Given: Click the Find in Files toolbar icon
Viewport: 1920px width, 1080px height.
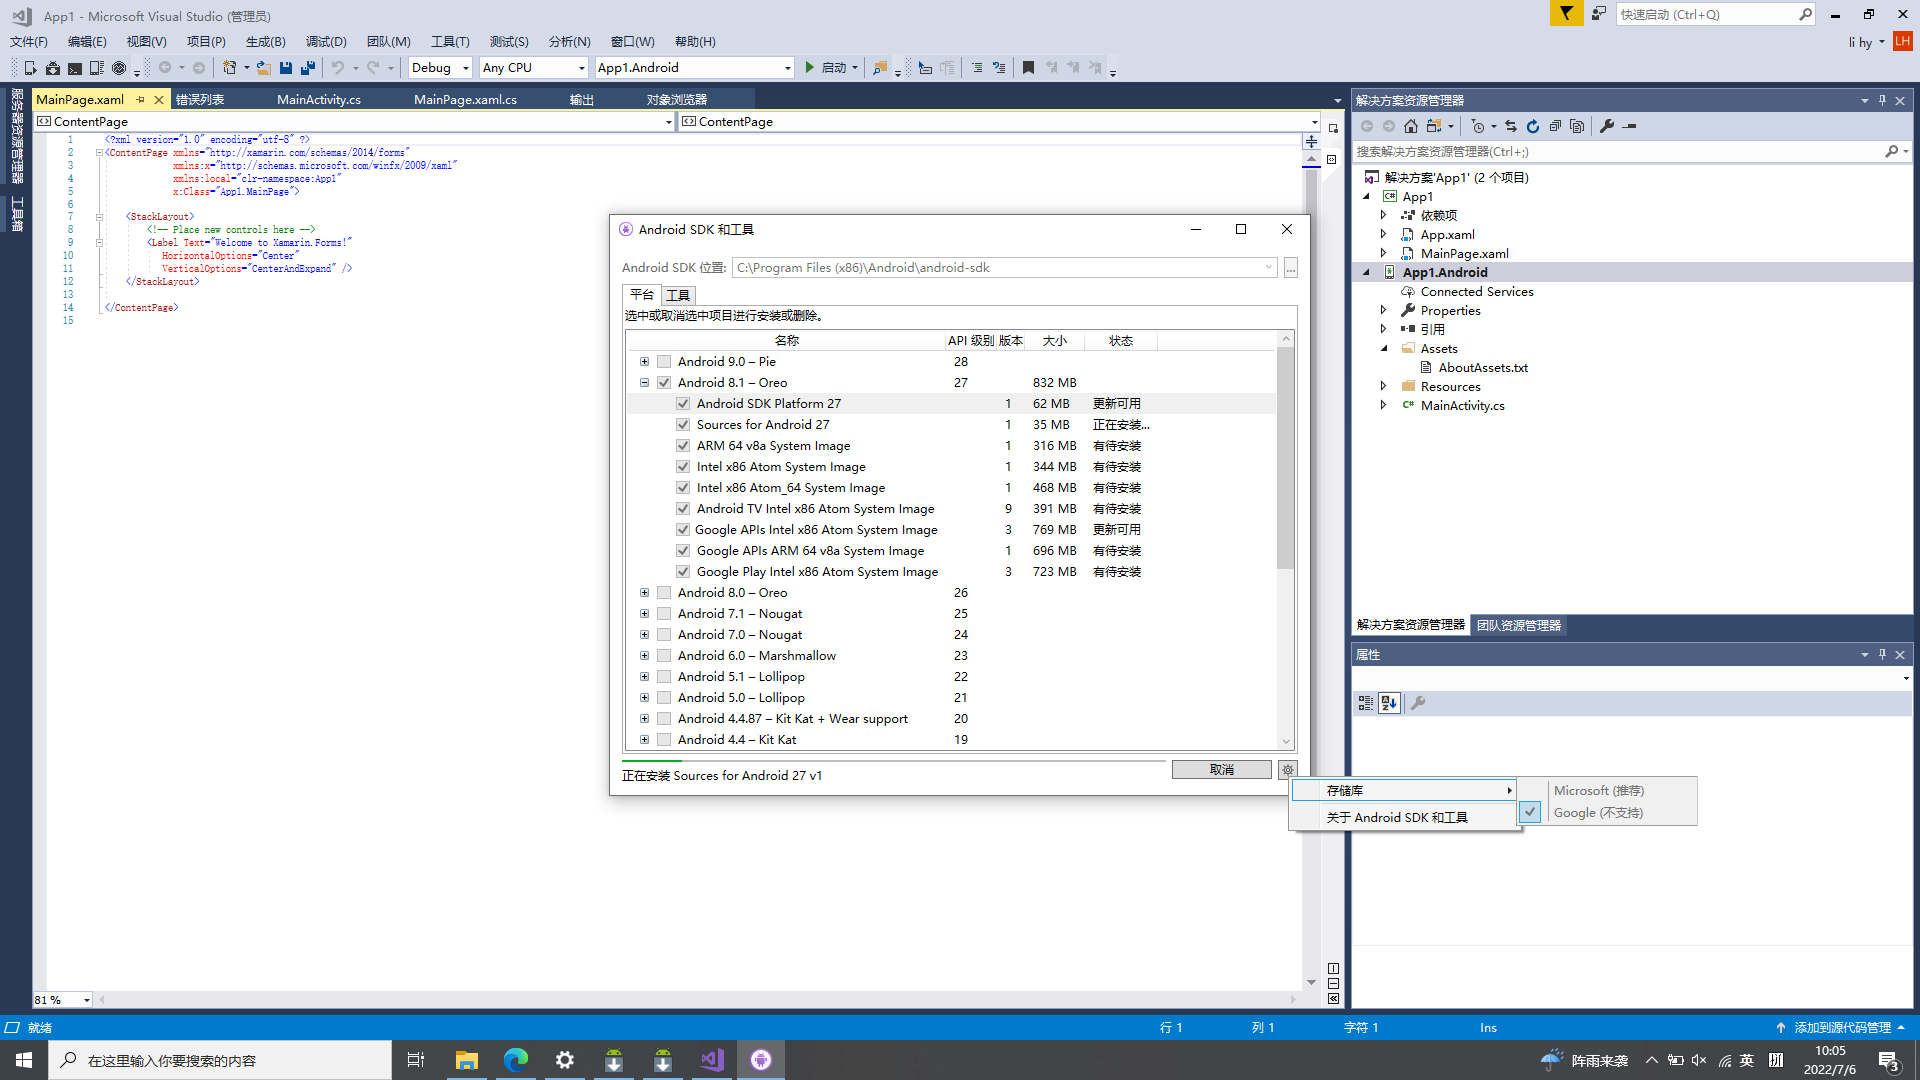Looking at the screenshot, I should 880,68.
